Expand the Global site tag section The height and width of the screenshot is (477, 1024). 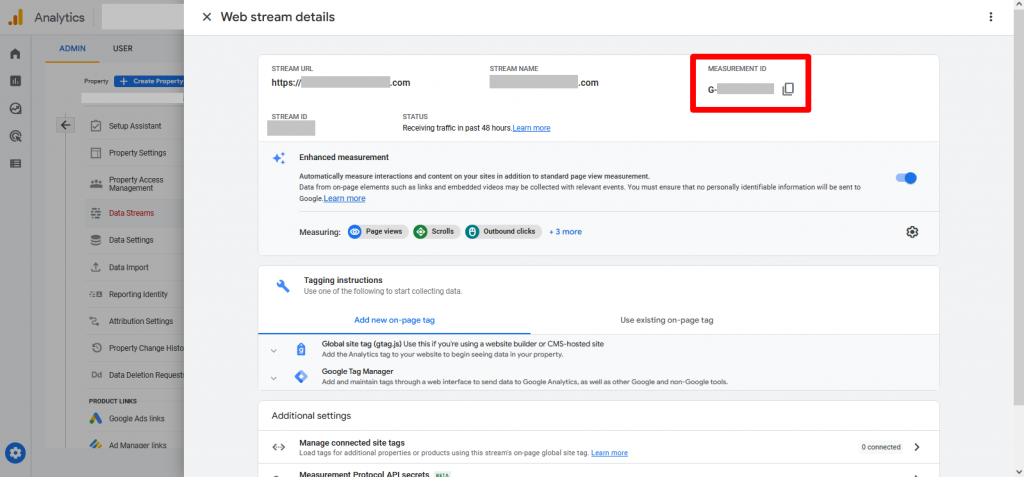pos(274,351)
